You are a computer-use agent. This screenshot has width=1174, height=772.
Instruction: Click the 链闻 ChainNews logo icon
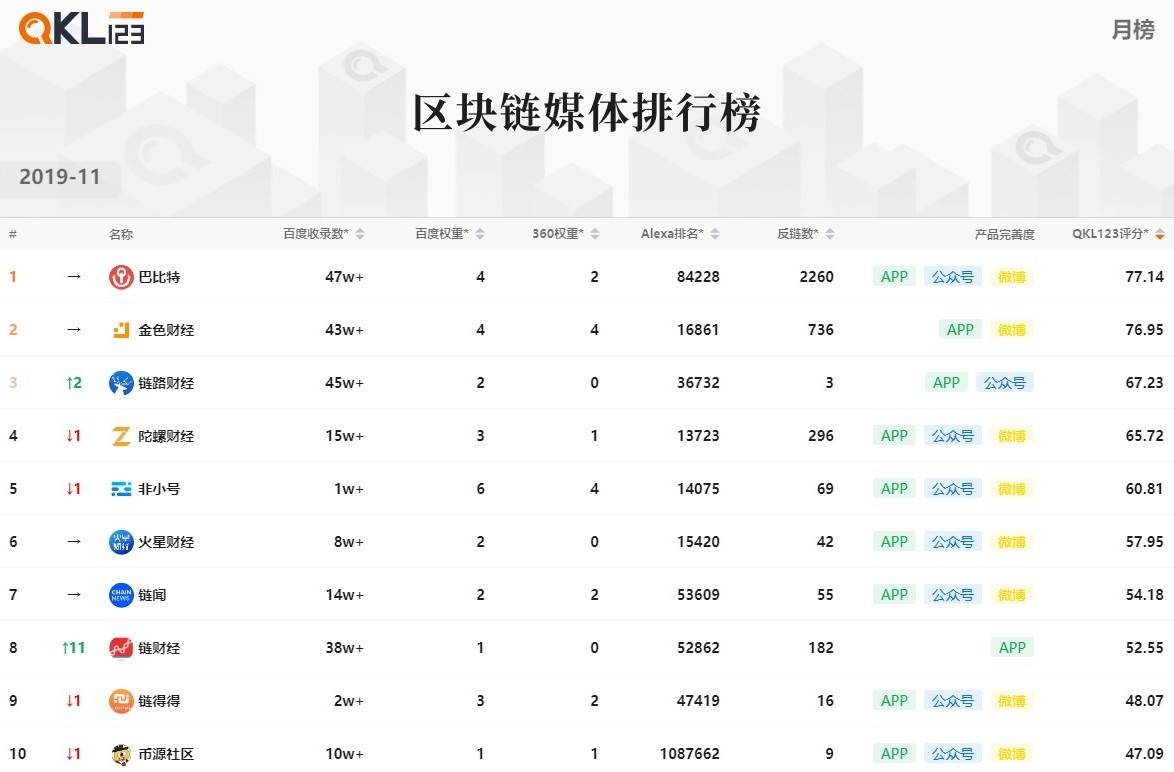pos(121,595)
